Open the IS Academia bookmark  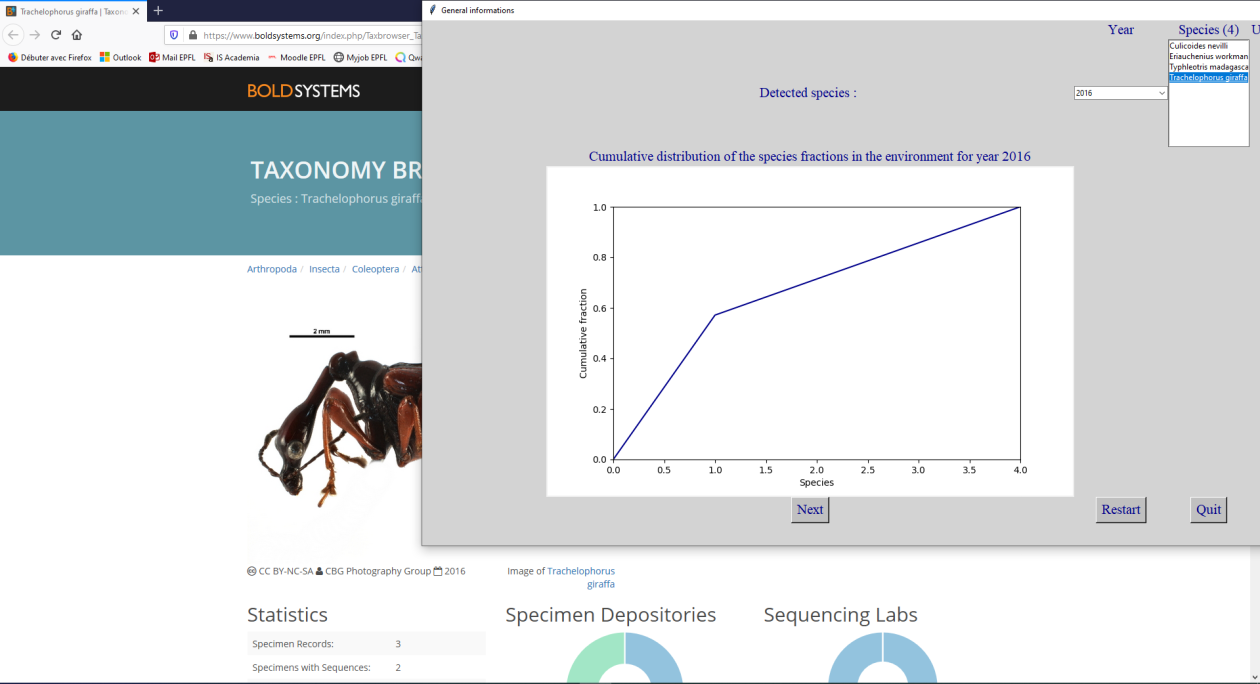(x=231, y=57)
